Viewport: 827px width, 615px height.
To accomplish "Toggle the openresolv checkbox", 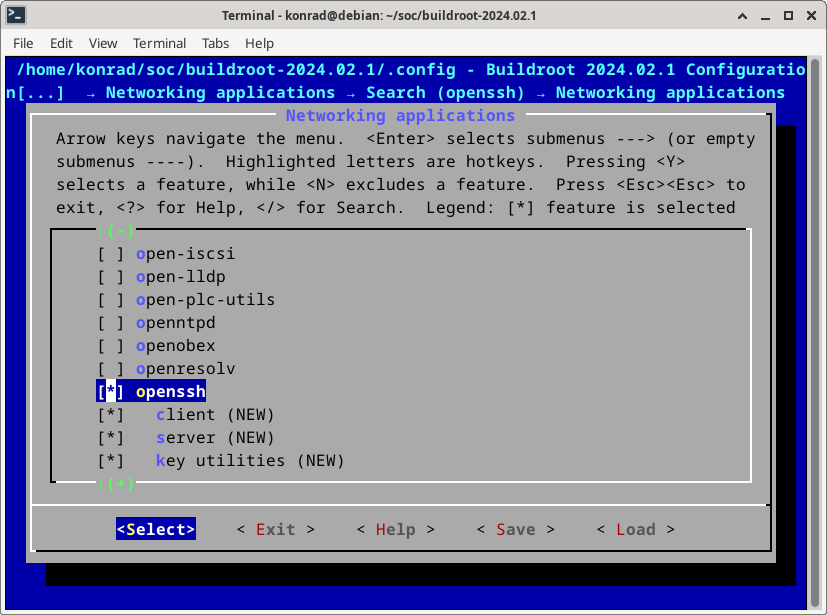I will pos(111,369).
